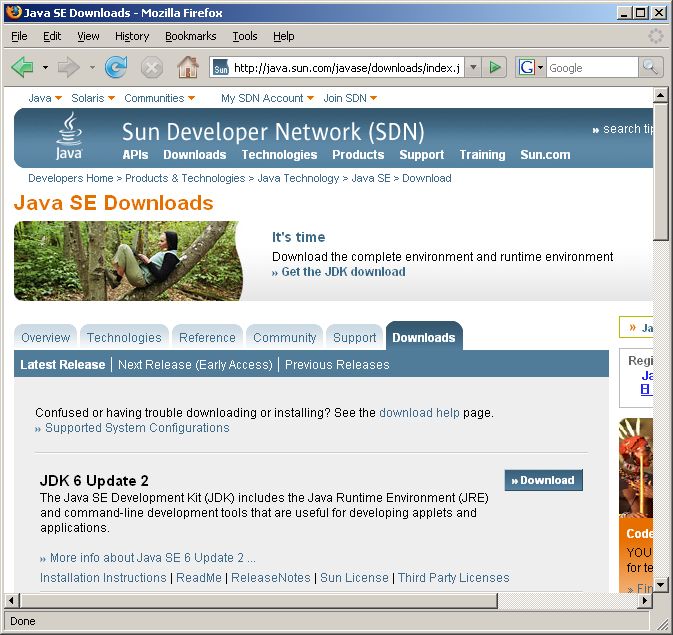Open the ReadMe link
673x635 pixels.
(199, 578)
